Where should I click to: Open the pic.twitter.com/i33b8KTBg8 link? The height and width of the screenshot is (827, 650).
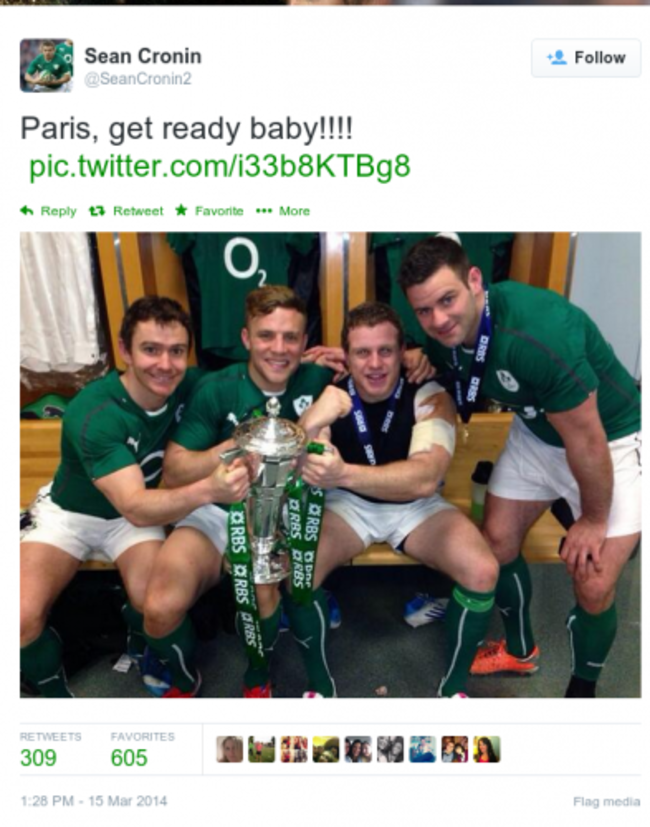[219, 166]
